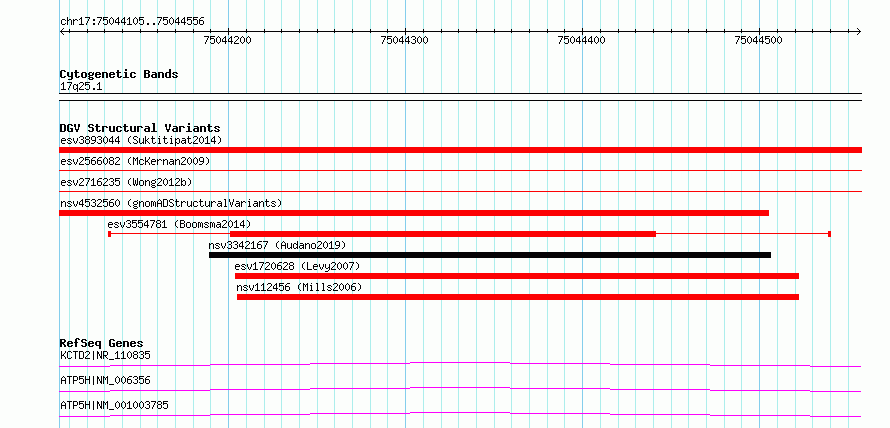Open the ATP5H|NM_001003785 gene label

tap(114, 405)
